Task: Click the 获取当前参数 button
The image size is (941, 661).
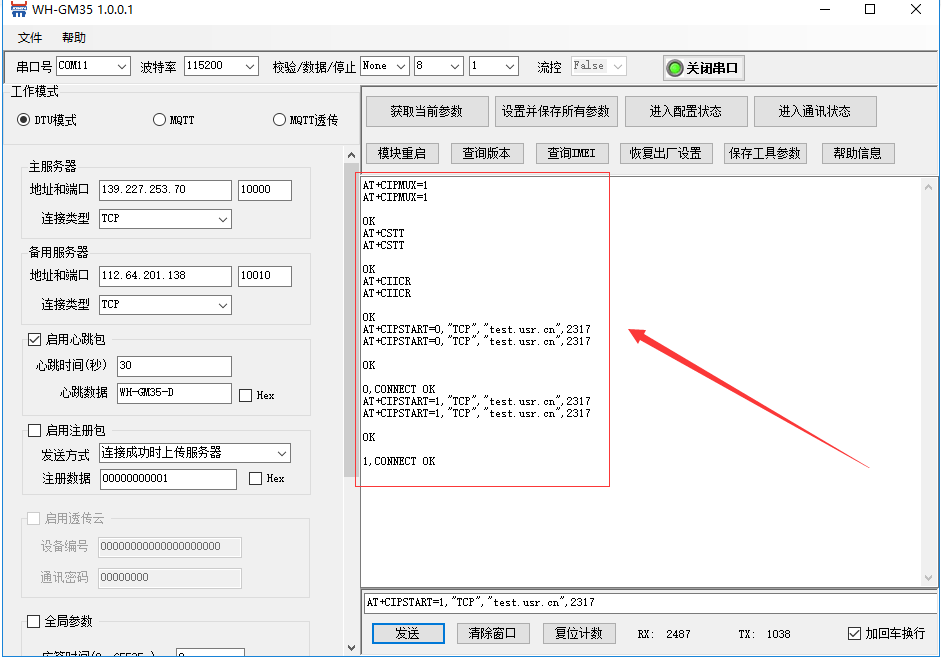Action: point(426,111)
